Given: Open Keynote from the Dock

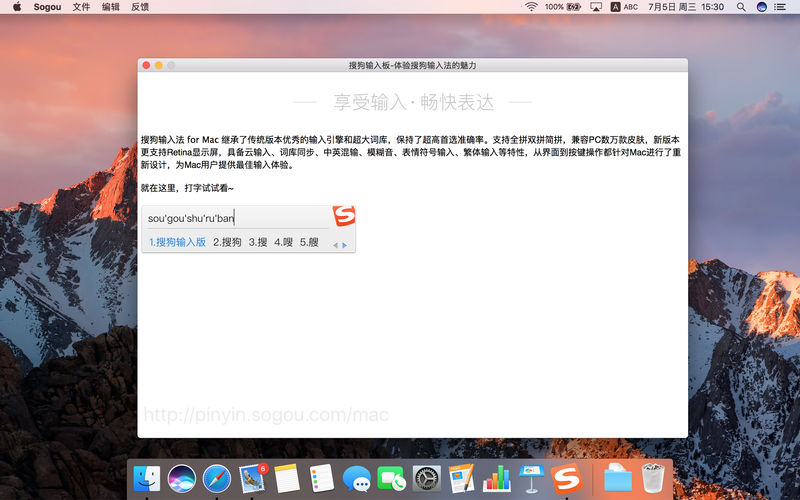Looking at the screenshot, I should click(x=532, y=479).
